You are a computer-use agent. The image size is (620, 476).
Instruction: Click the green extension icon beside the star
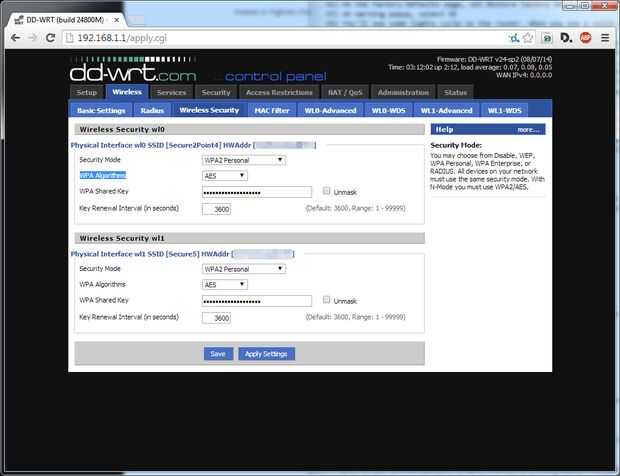[547, 38]
